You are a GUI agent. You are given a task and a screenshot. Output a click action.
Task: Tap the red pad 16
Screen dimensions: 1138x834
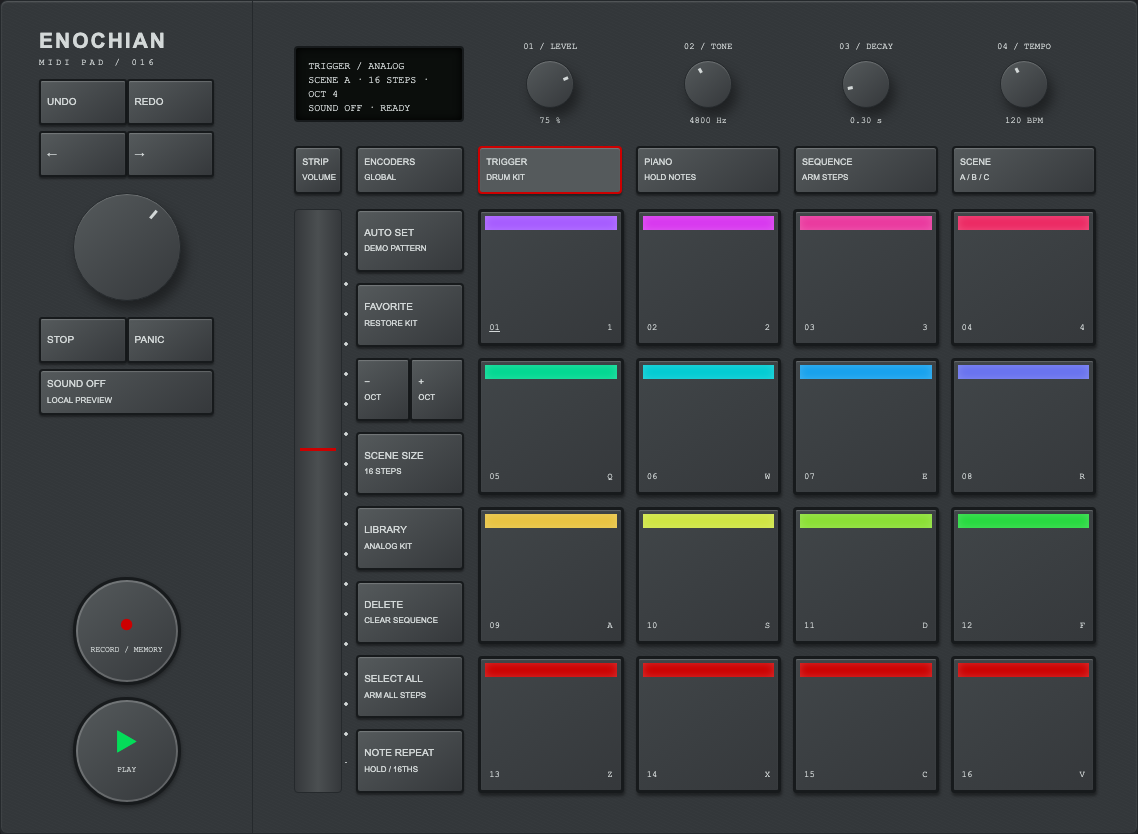click(1023, 724)
